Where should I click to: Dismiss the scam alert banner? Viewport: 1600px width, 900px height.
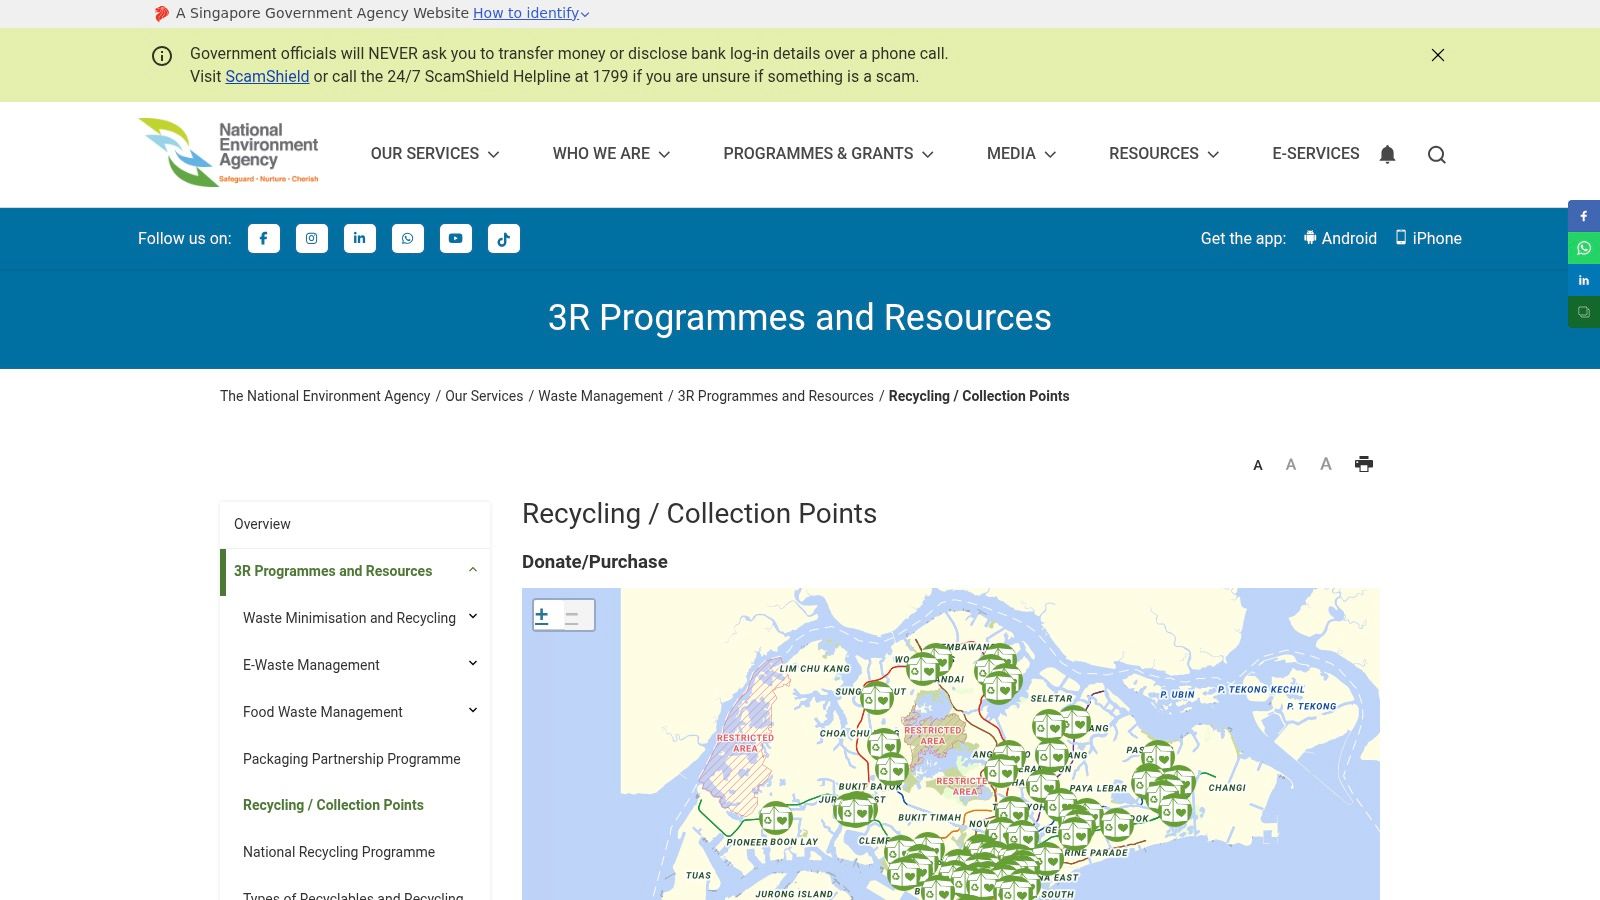tap(1438, 55)
